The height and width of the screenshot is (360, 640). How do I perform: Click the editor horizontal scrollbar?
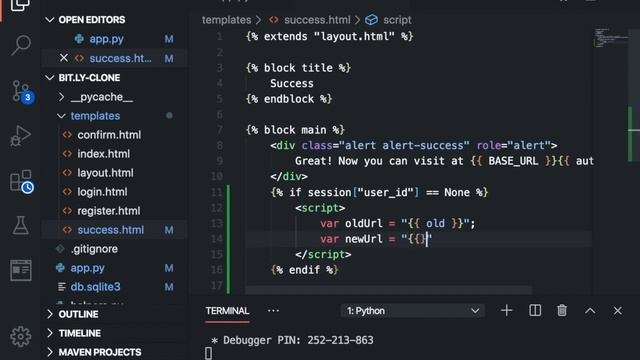point(389,290)
